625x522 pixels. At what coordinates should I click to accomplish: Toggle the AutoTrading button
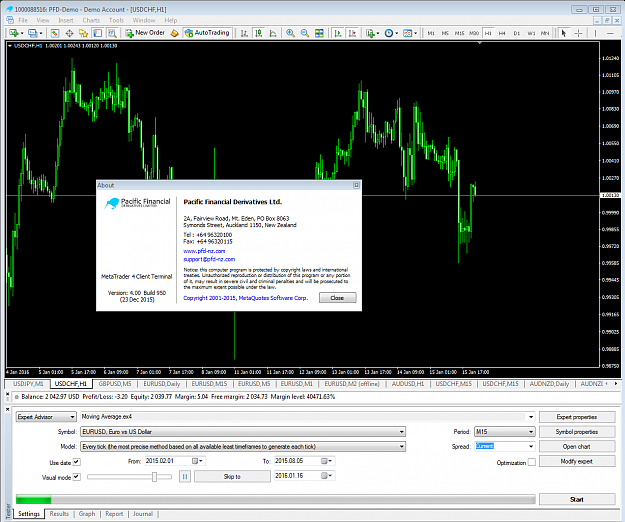click(207, 33)
